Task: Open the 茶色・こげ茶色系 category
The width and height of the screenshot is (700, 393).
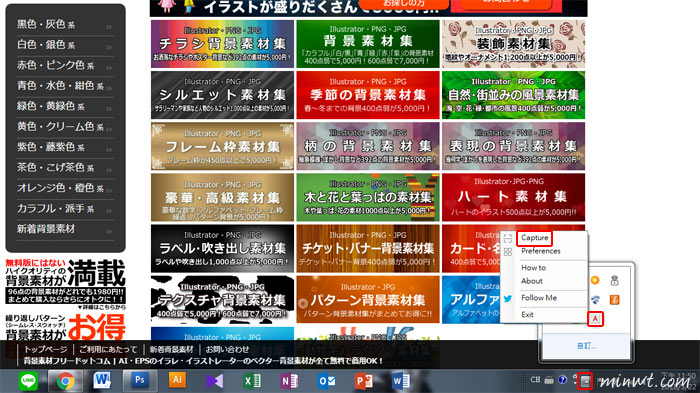Action: [x=65, y=168]
